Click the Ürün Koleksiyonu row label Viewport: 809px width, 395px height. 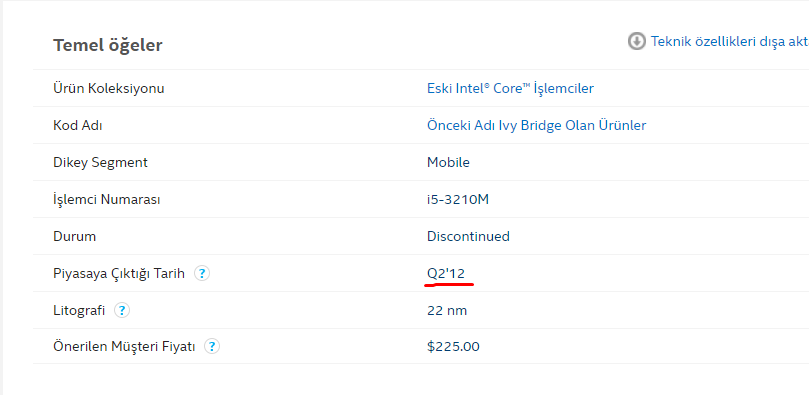click(109, 88)
